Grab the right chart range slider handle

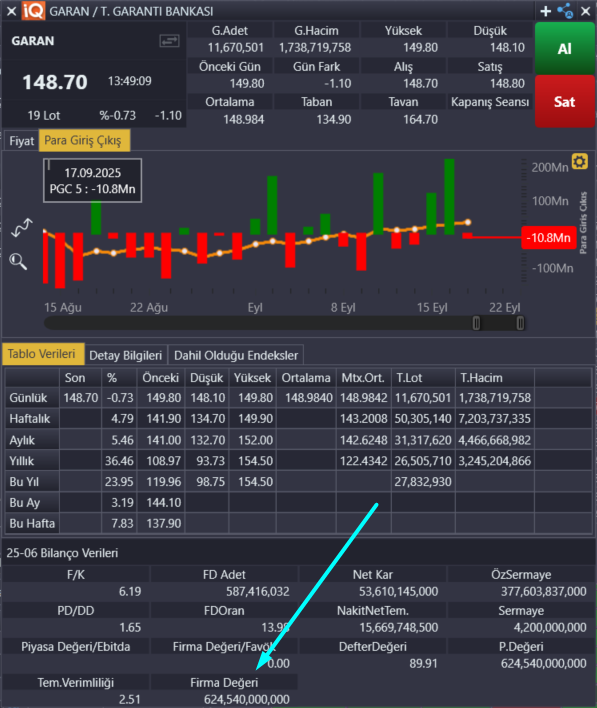(x=520, y=323)
